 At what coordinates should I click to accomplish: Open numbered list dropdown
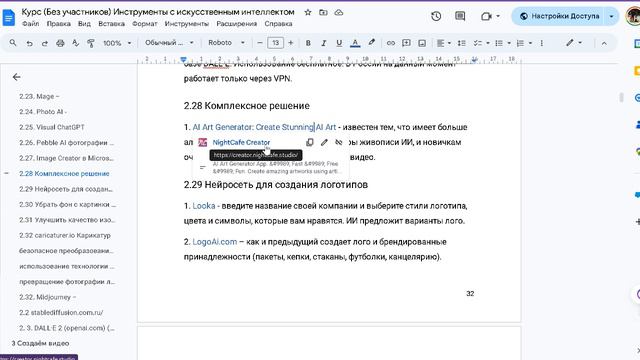(x=524, y=43)
